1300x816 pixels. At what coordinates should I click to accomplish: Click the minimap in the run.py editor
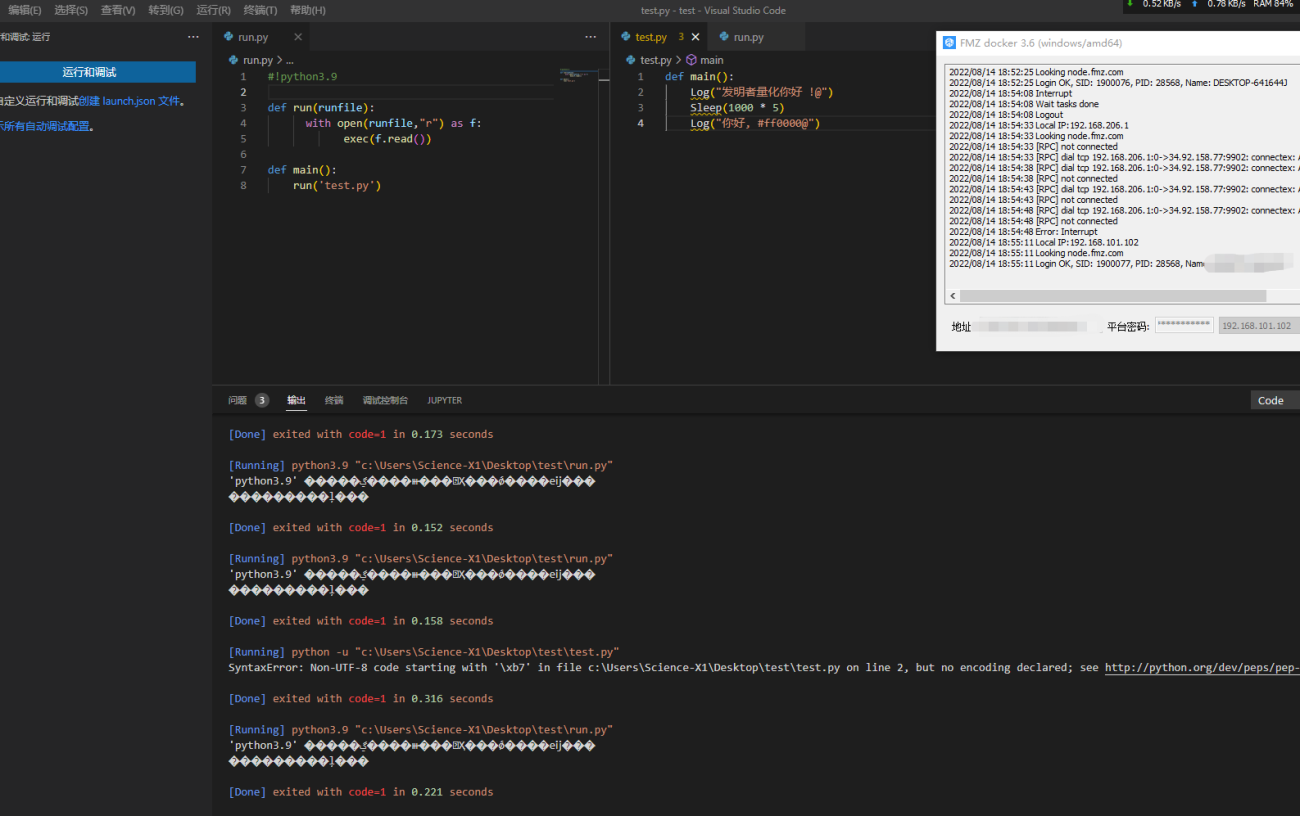578,76
